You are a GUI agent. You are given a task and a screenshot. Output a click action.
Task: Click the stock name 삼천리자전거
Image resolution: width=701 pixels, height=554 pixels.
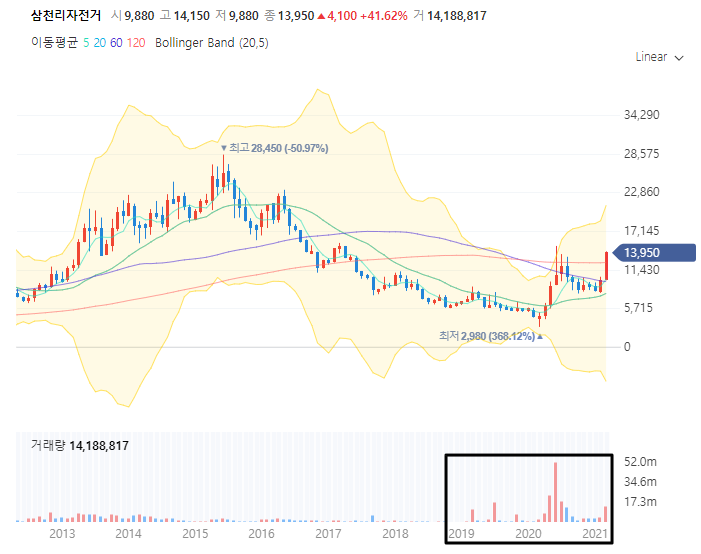pyautogui.click(x=66, y=16)
